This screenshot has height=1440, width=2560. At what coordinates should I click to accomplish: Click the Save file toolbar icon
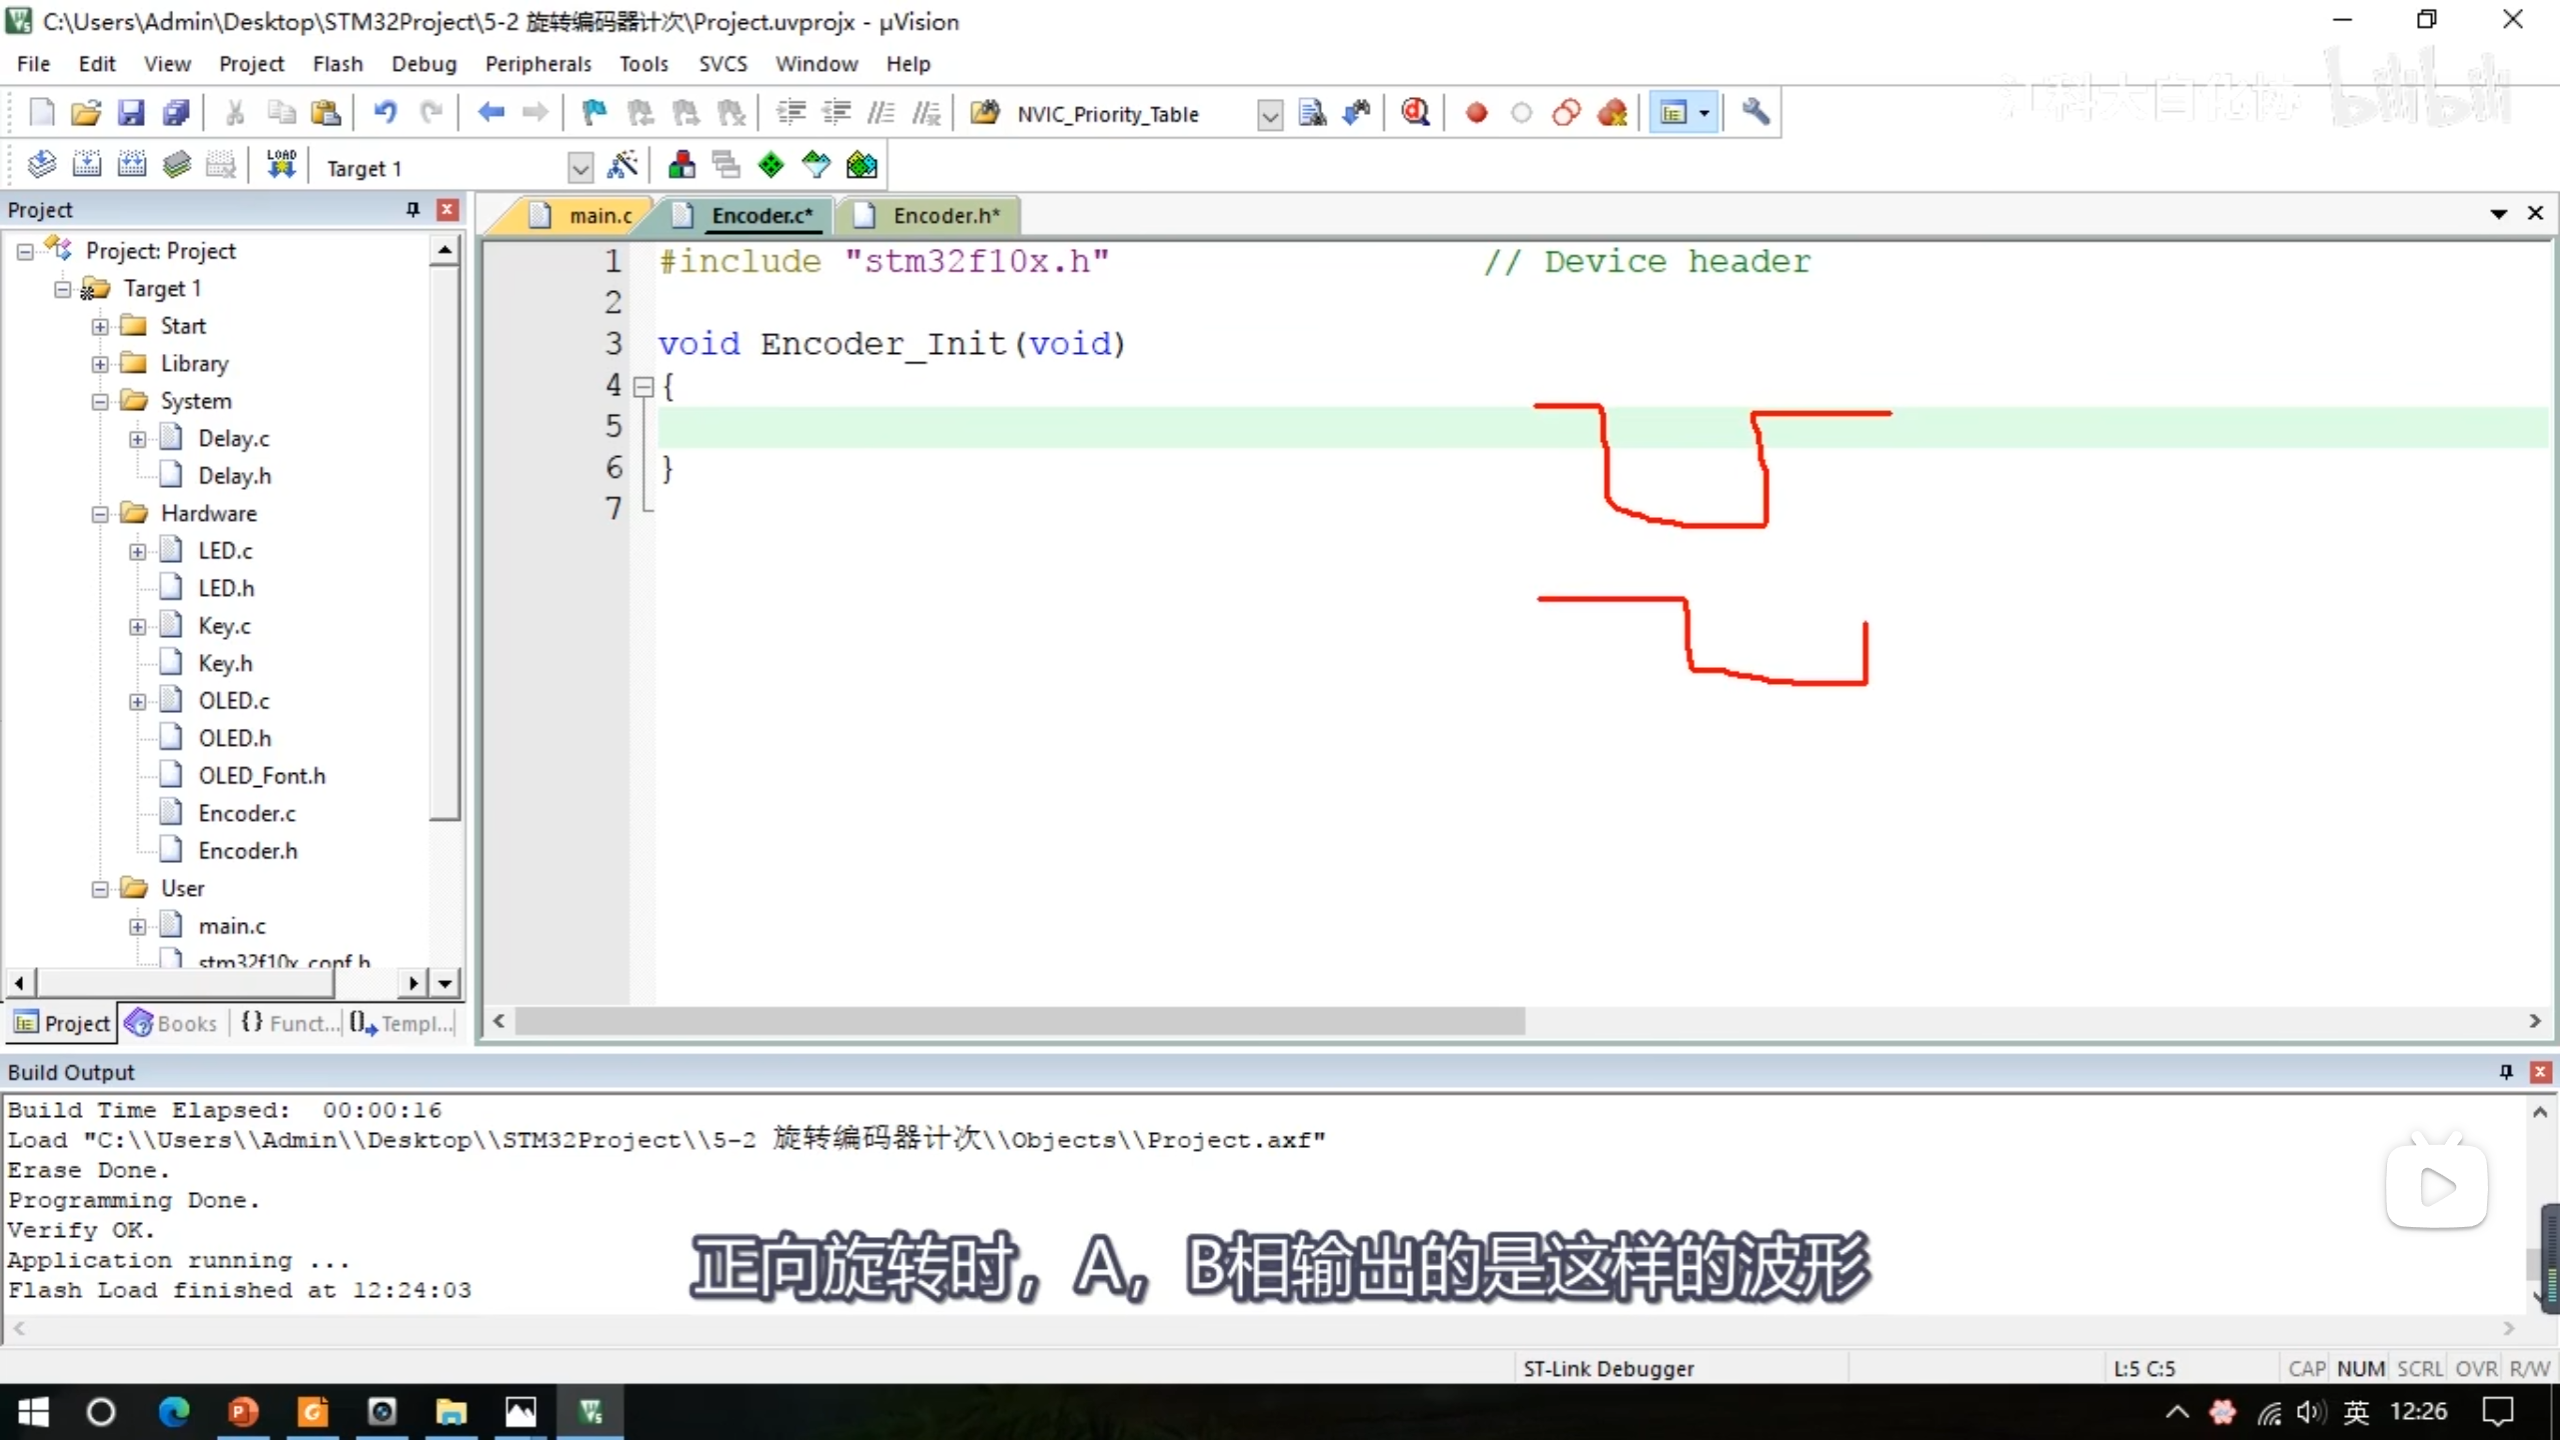[x=131, y=113]
